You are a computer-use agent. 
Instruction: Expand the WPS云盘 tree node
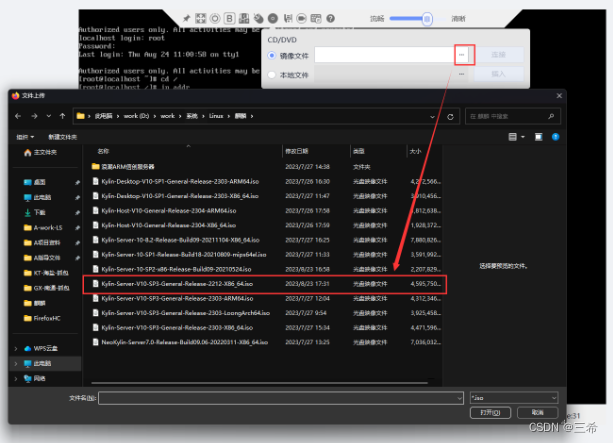pos(14,348)
